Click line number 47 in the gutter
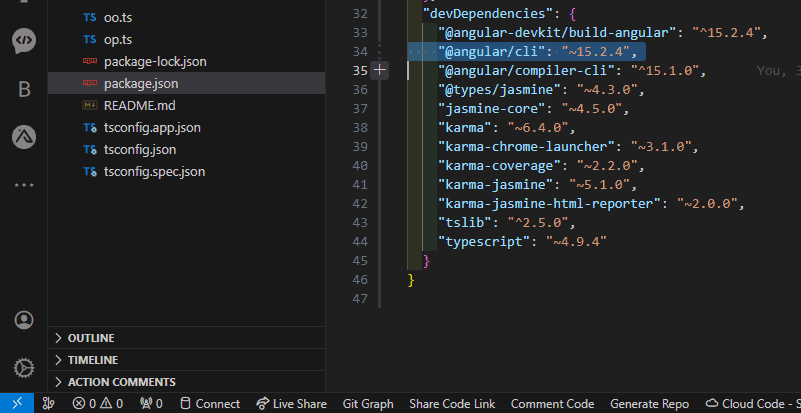Image resolution: width=801 pixels, height=413 pixels. pyautogui.click(x=360, y=299)
